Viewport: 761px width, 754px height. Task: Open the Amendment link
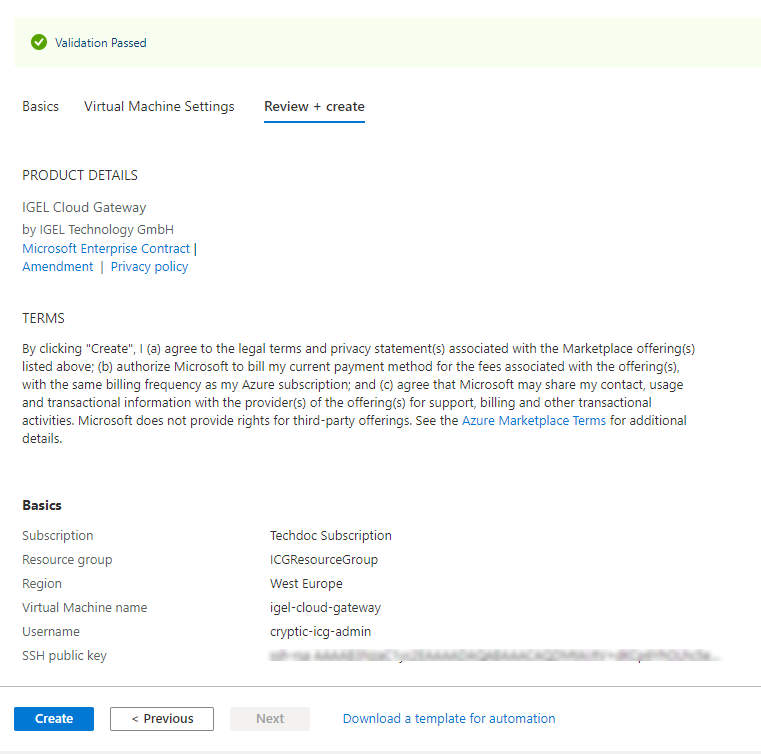click(x=58, y=267)
